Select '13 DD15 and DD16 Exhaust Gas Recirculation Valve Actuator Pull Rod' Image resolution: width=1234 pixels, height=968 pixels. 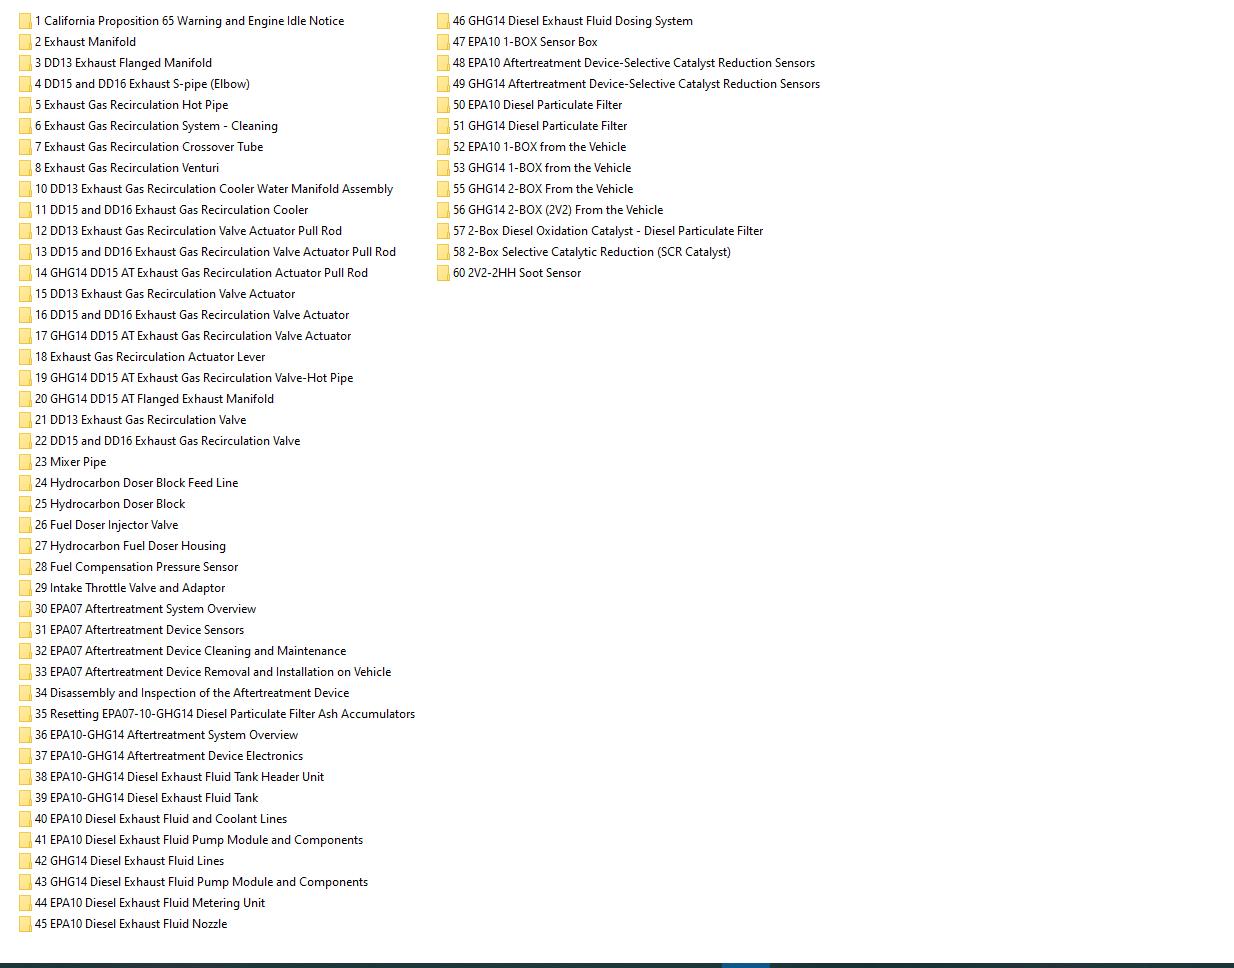pos(215,252)
